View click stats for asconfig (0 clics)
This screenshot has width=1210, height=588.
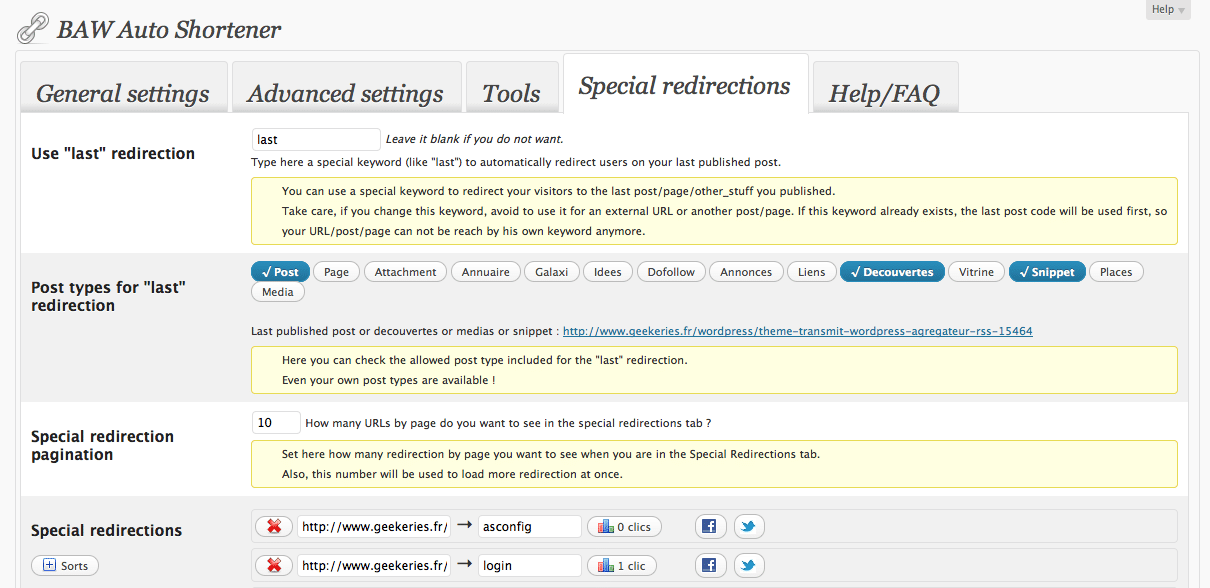point(622,527)
